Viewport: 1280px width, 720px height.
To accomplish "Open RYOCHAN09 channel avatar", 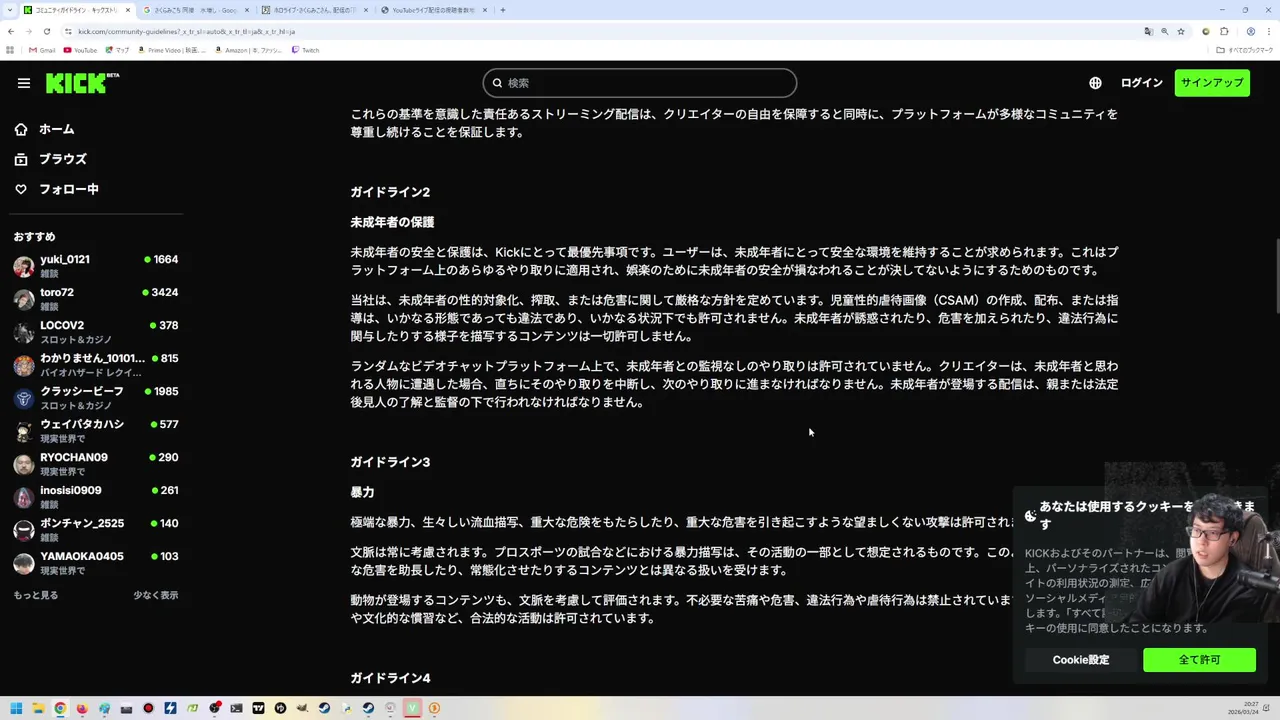I will (x=24, y=464).
